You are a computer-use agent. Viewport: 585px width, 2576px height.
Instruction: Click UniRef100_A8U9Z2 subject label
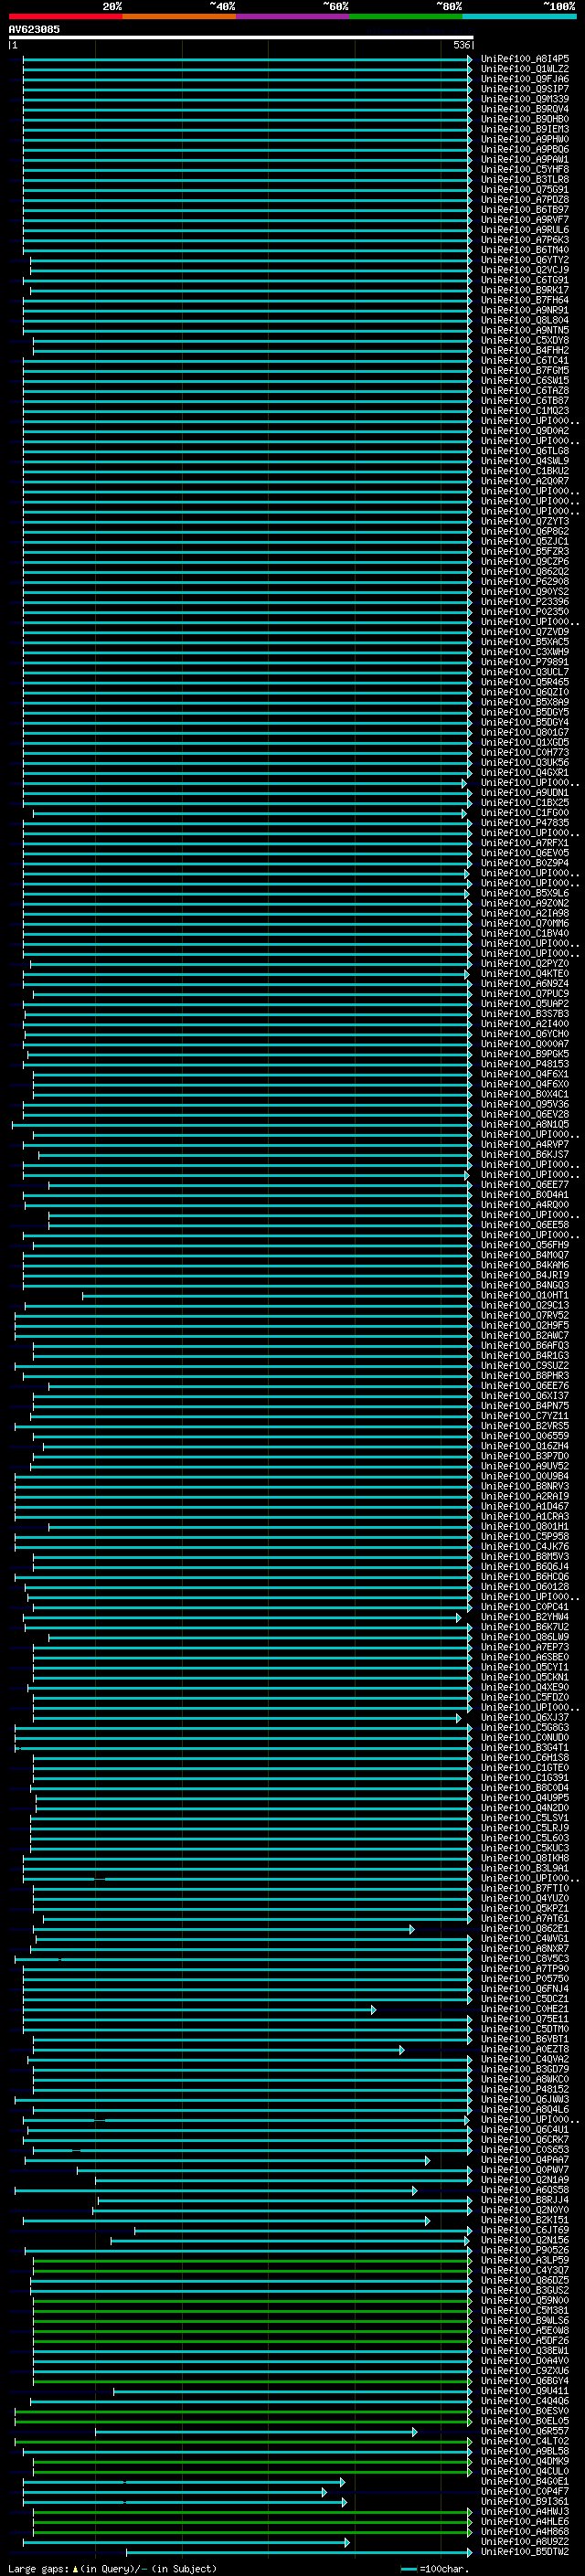click(525, 2541)
